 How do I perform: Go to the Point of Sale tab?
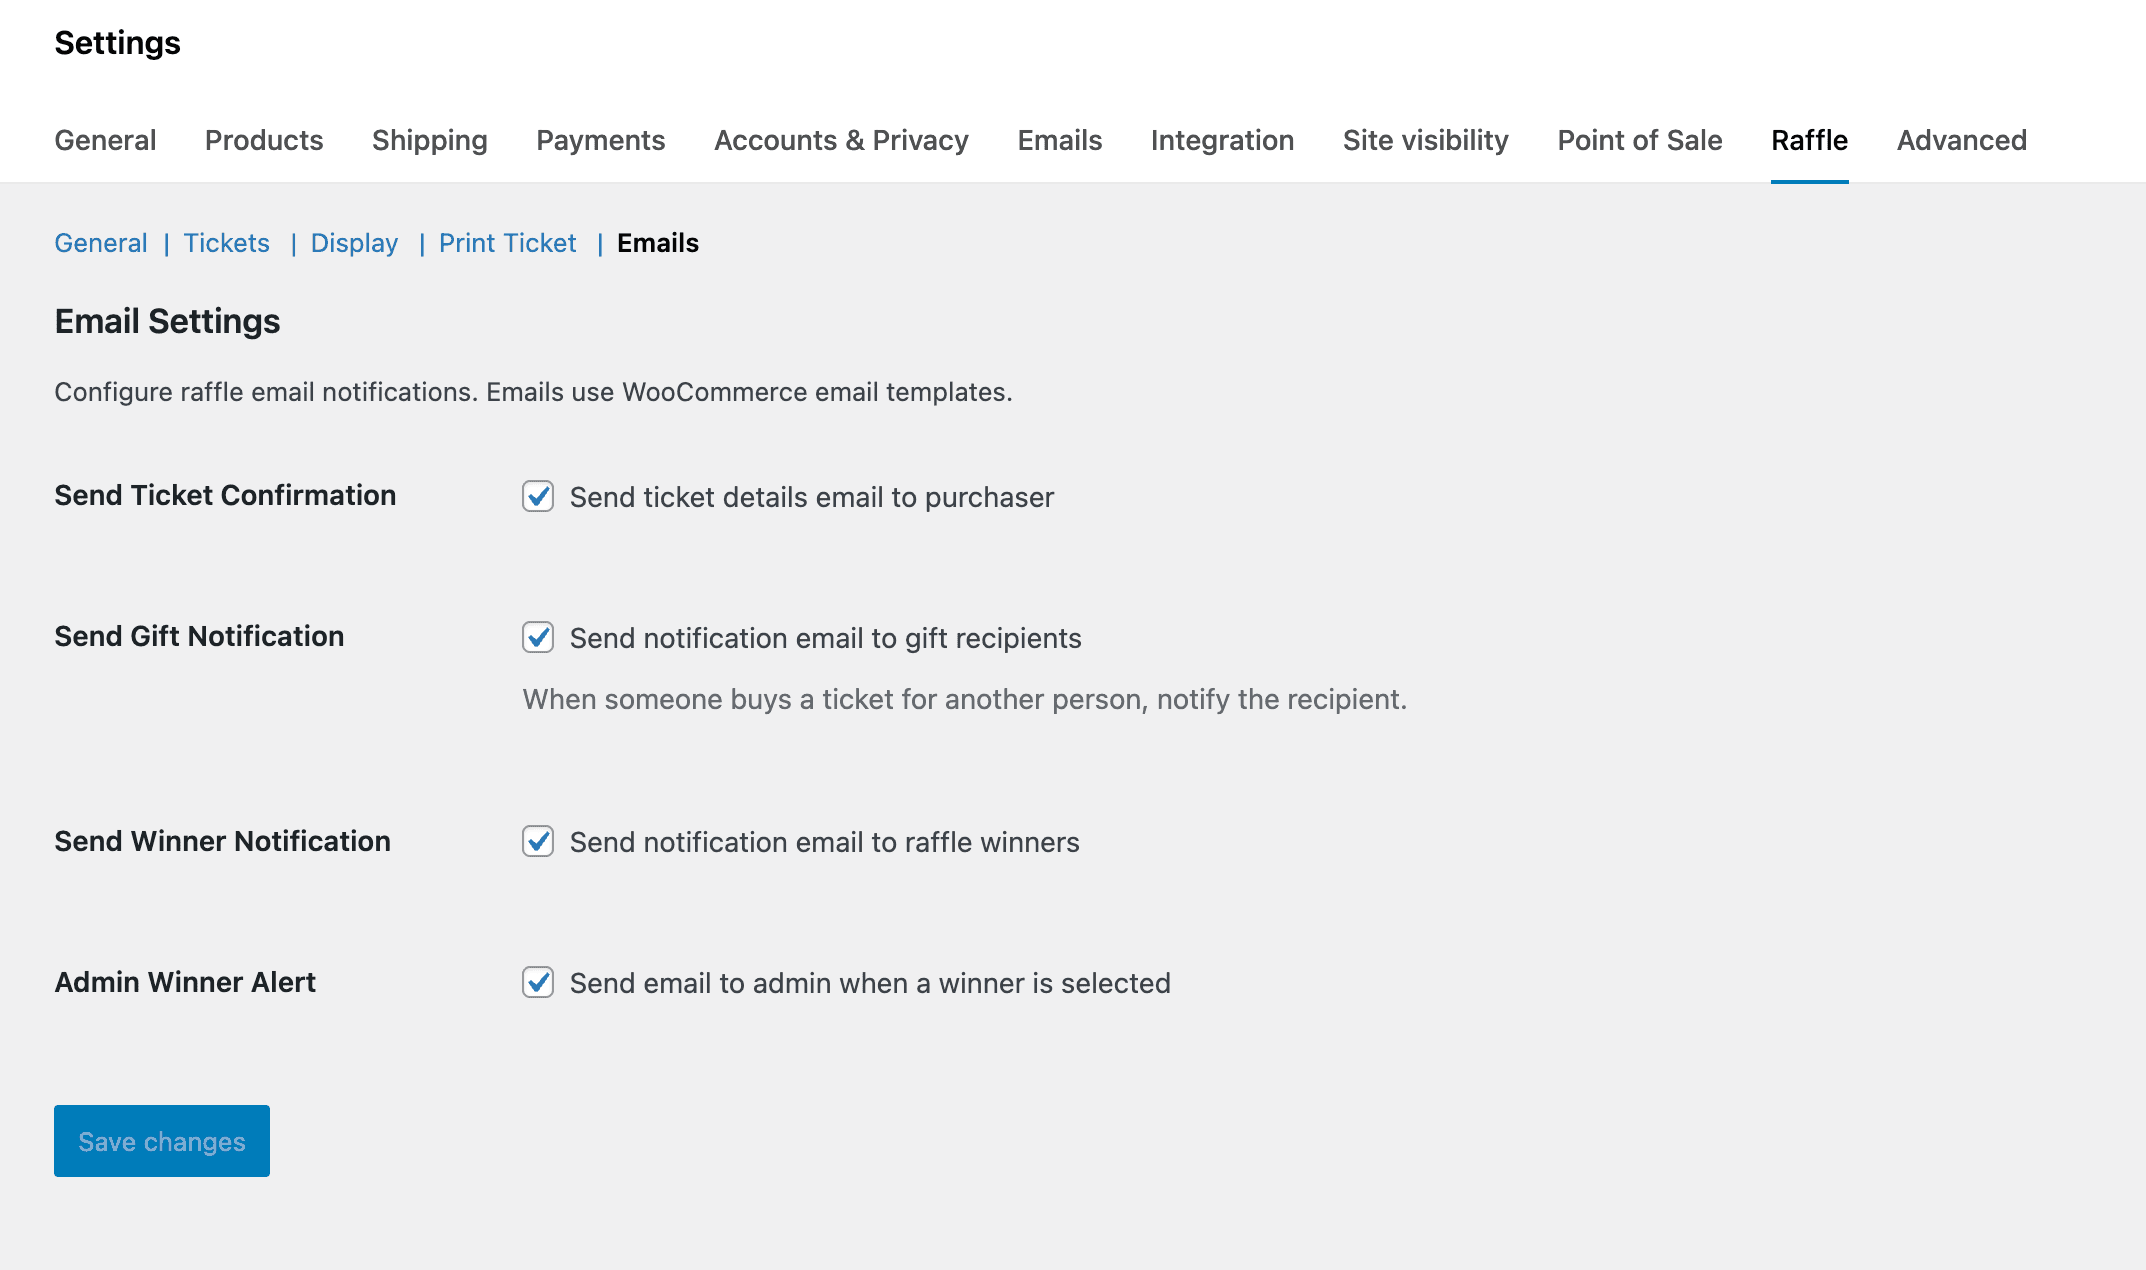pyautogui.click(x=1640, y=140)
